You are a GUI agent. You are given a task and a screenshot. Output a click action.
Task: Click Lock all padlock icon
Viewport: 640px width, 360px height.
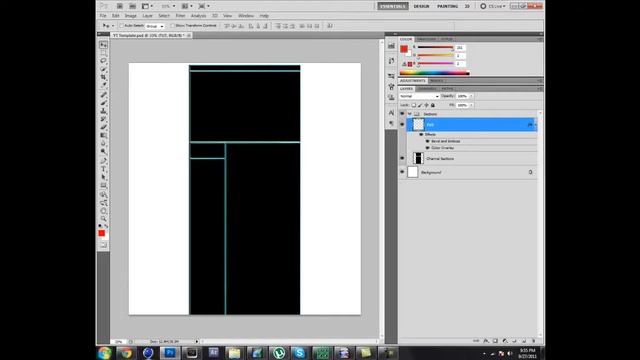(433, 105)
